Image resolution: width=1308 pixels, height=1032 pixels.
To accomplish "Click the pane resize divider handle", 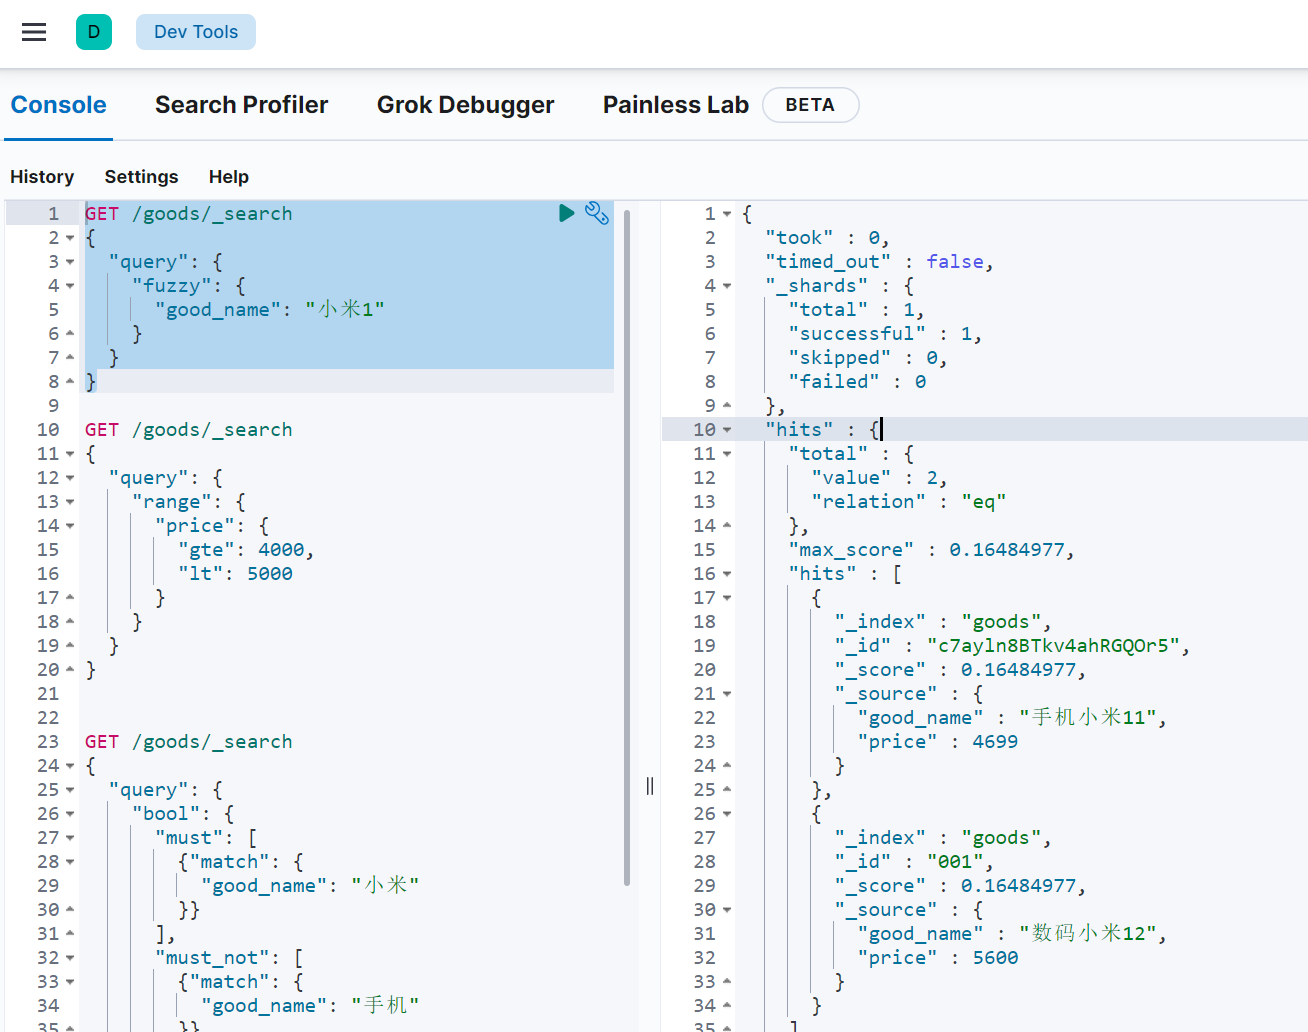I will click(650, 786).
